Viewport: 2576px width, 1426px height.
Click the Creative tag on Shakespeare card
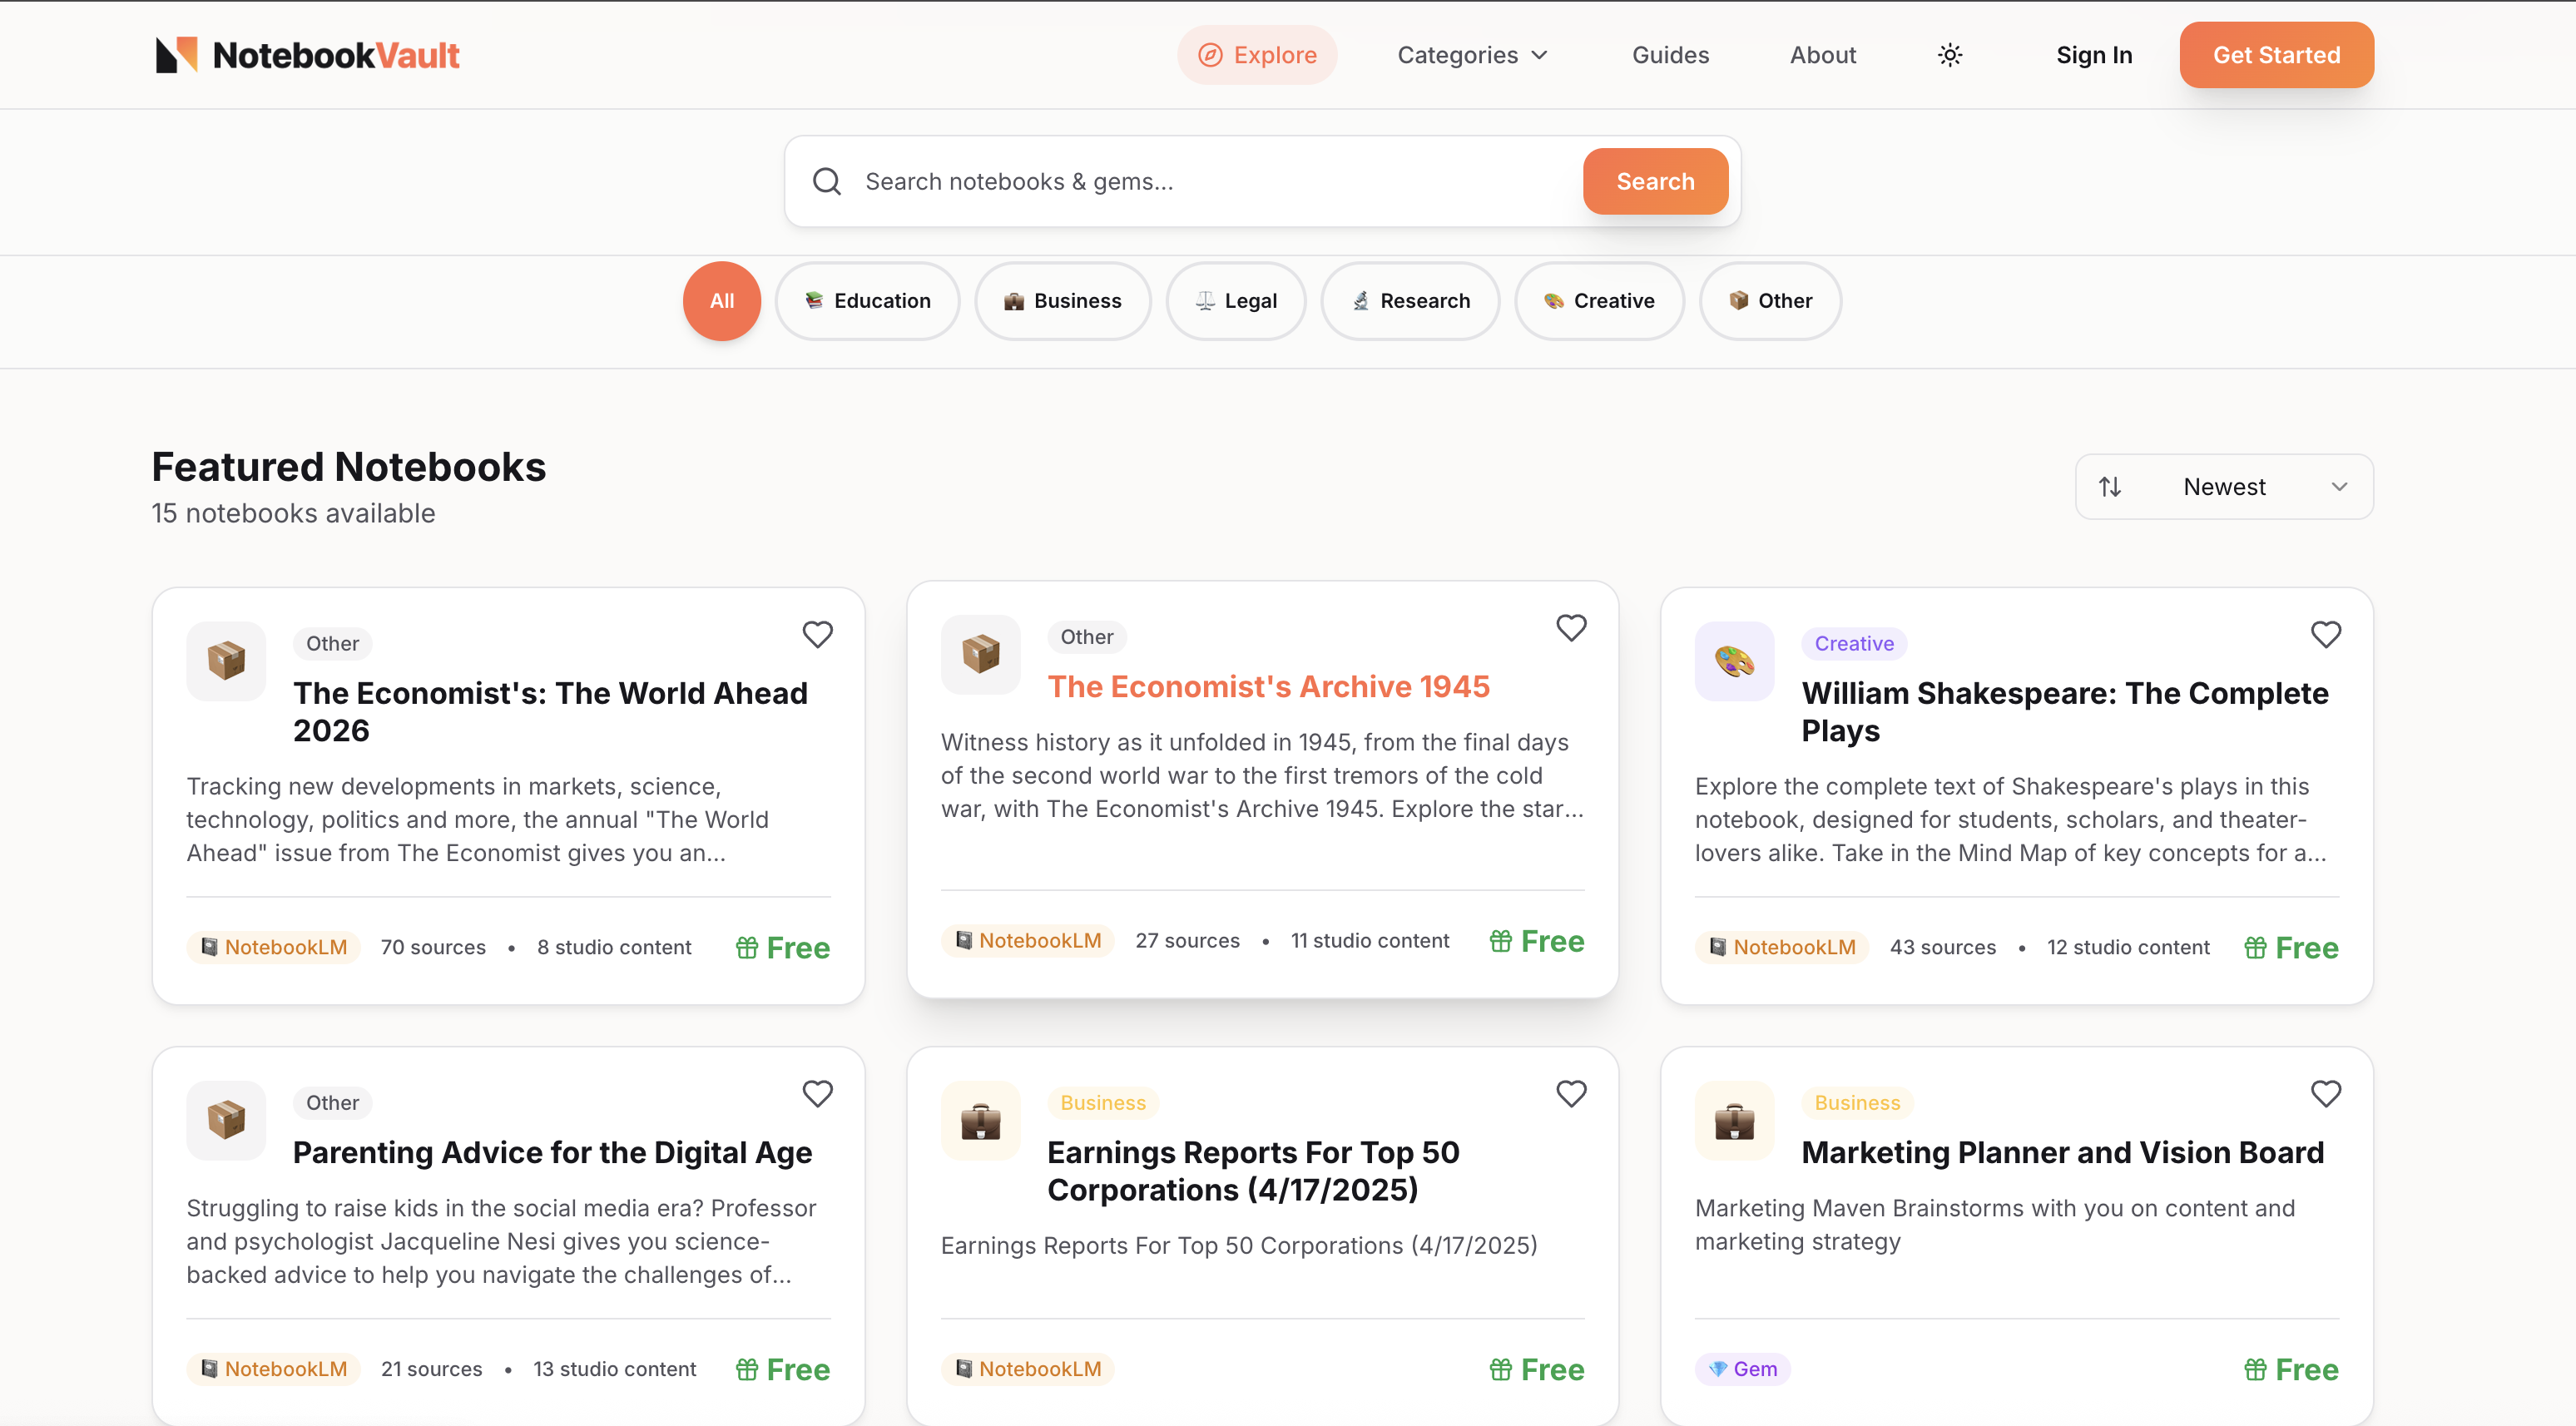[1854, 643]
